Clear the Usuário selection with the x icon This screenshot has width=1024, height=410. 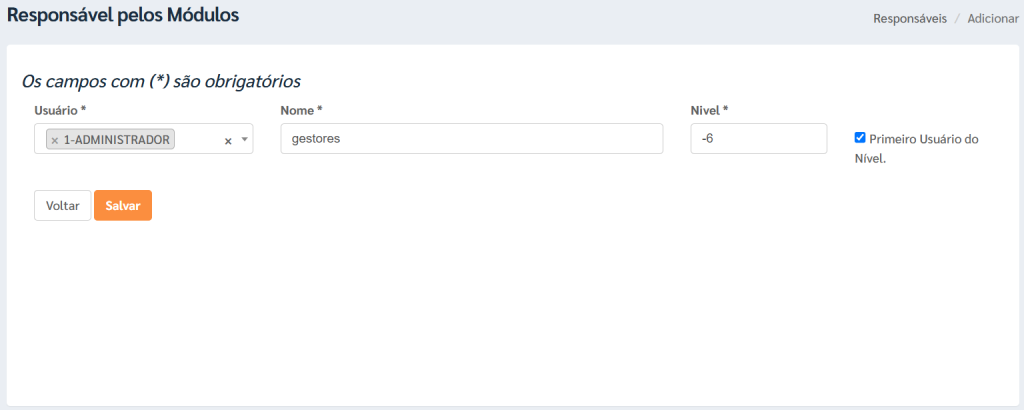point(228,141)
